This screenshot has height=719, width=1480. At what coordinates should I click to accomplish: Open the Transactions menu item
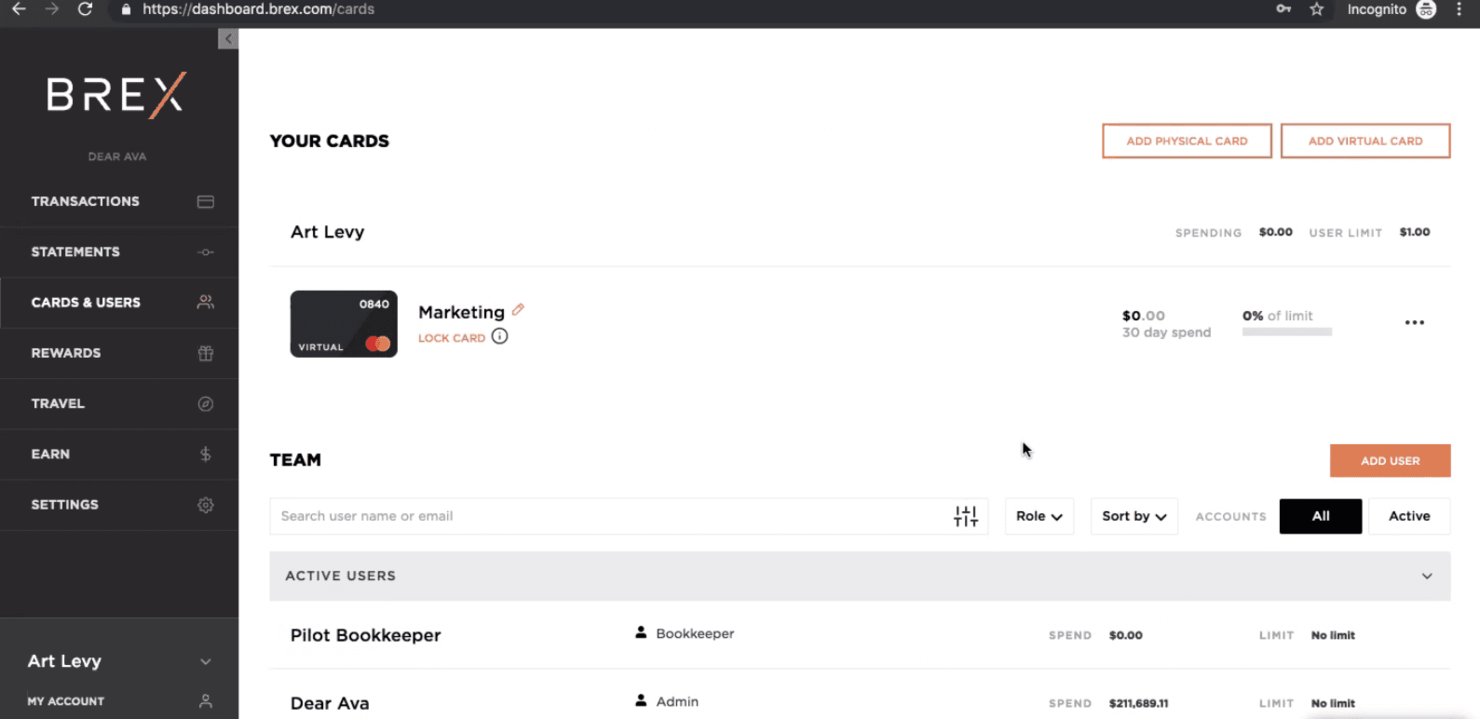pyautogui.click(x=85, y=201)
